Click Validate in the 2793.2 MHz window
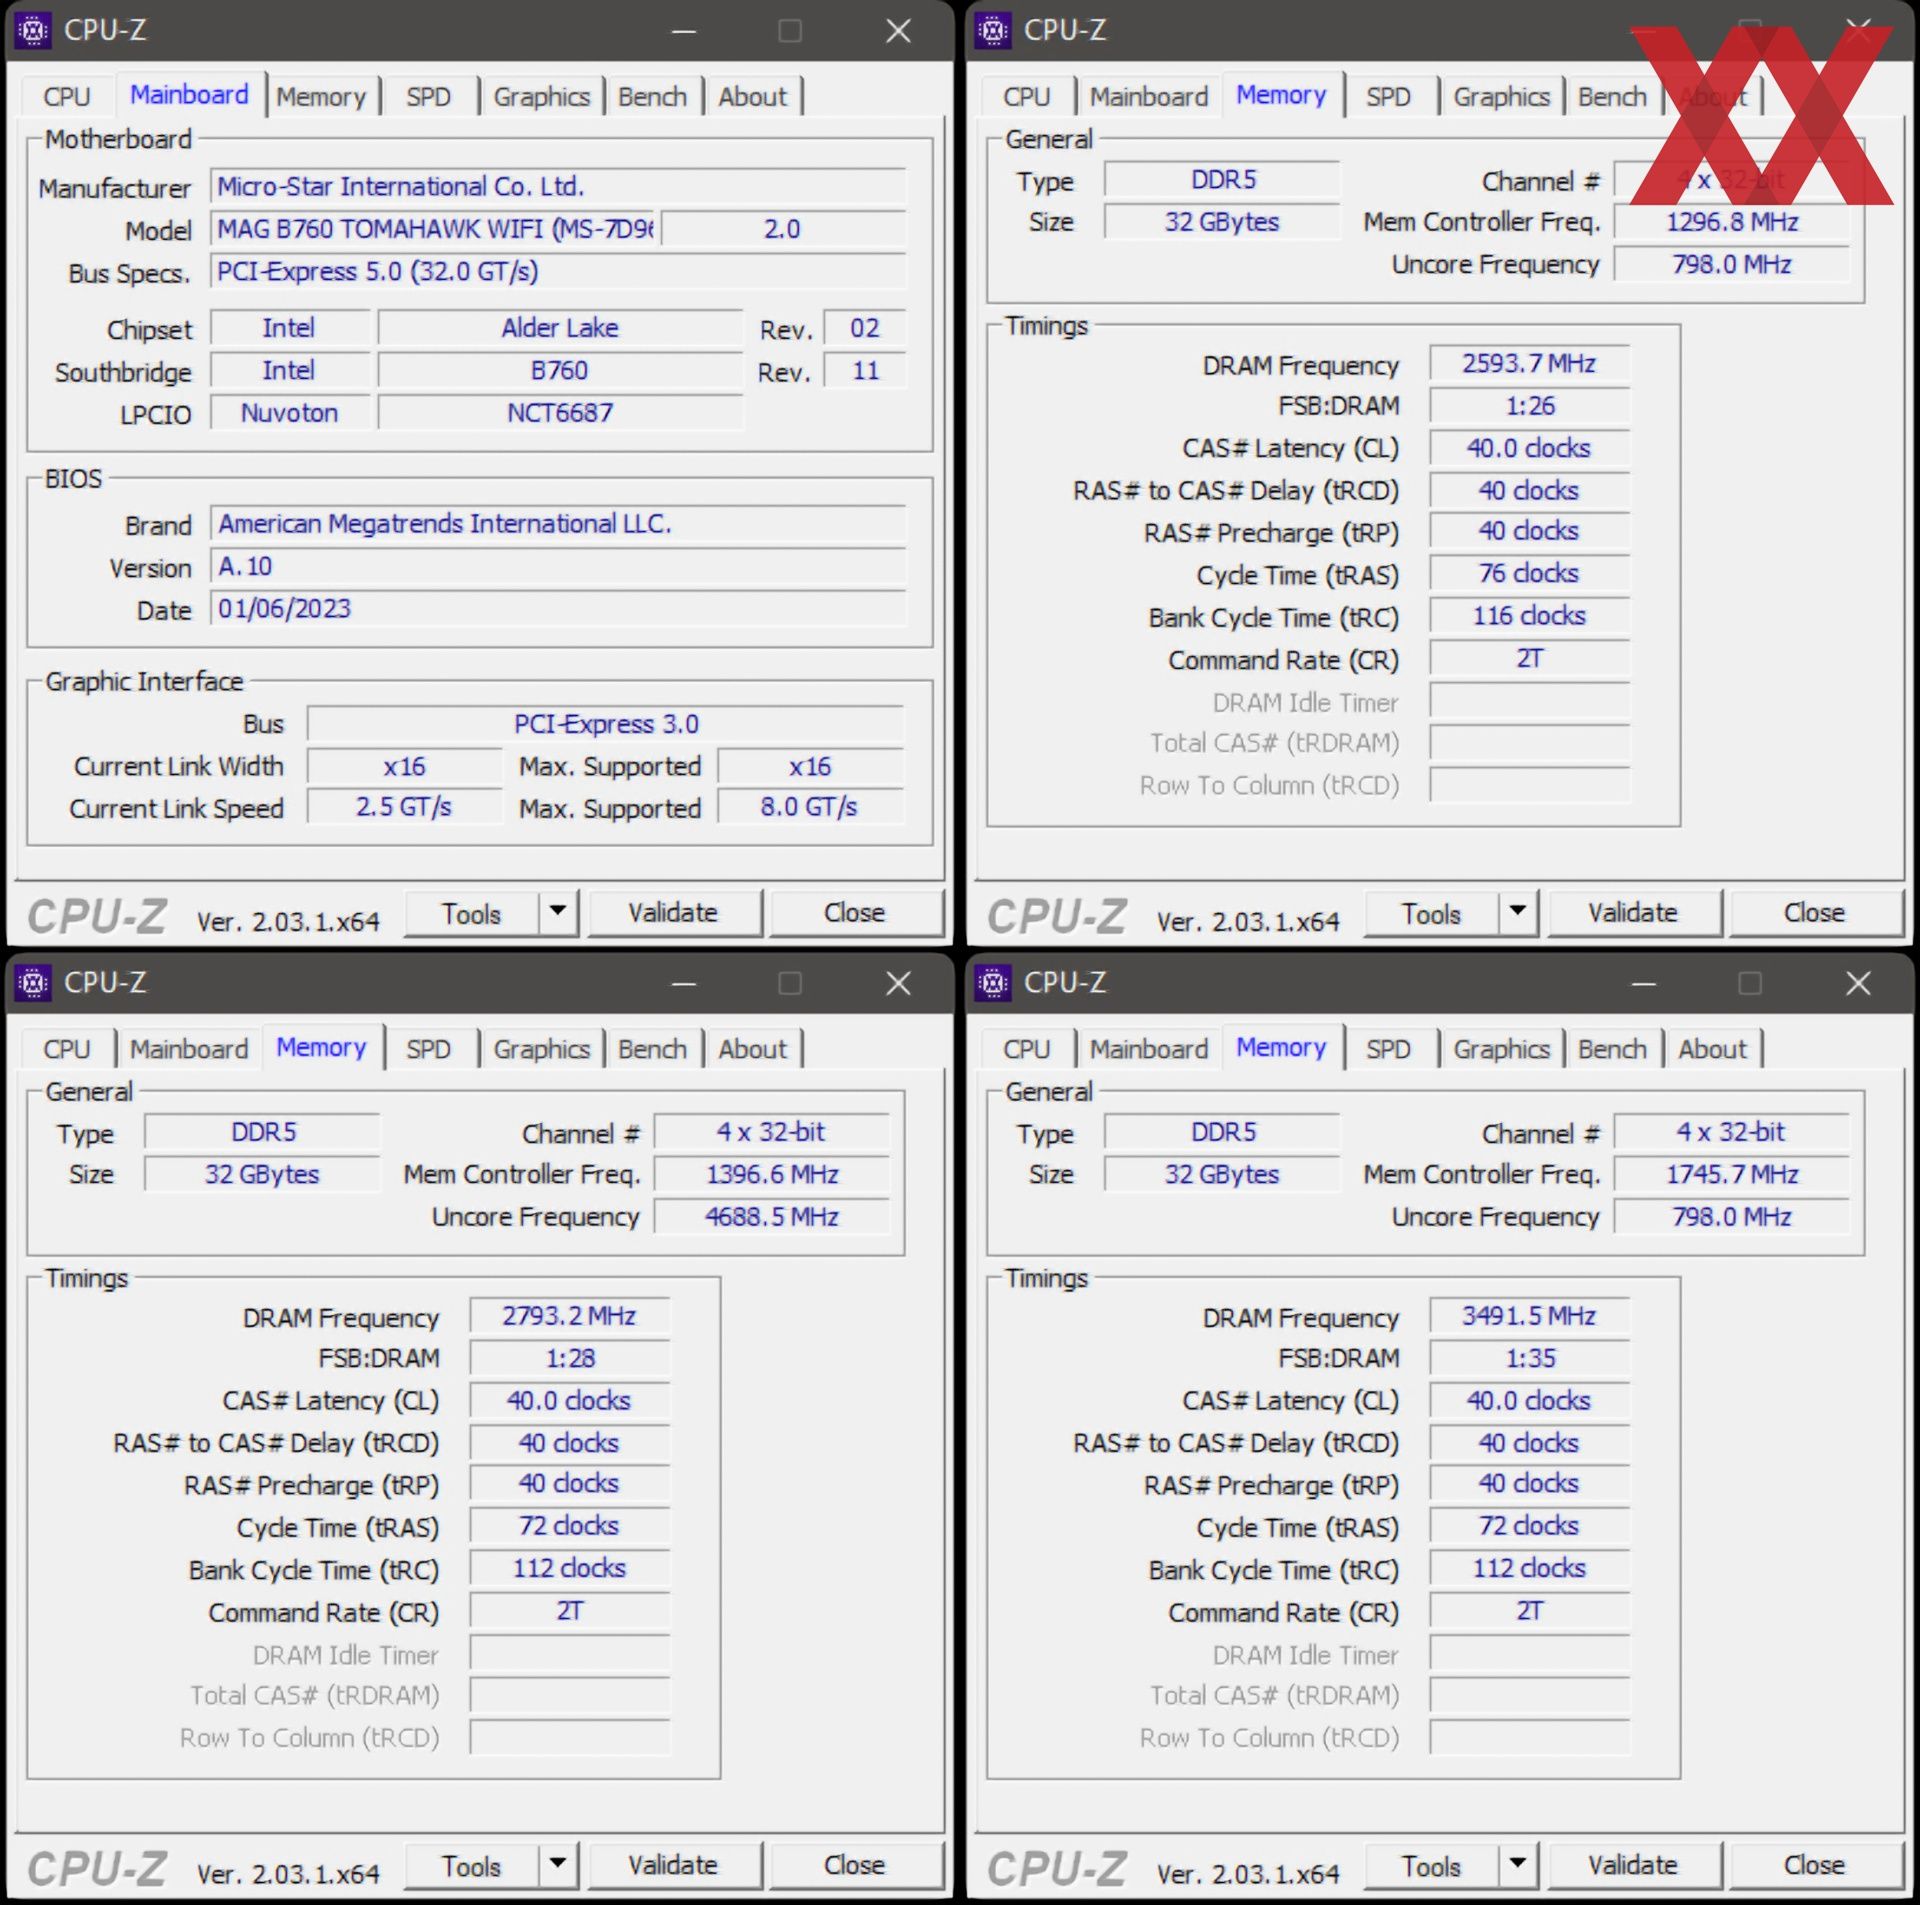1920x1905 pixels. 673,1866
